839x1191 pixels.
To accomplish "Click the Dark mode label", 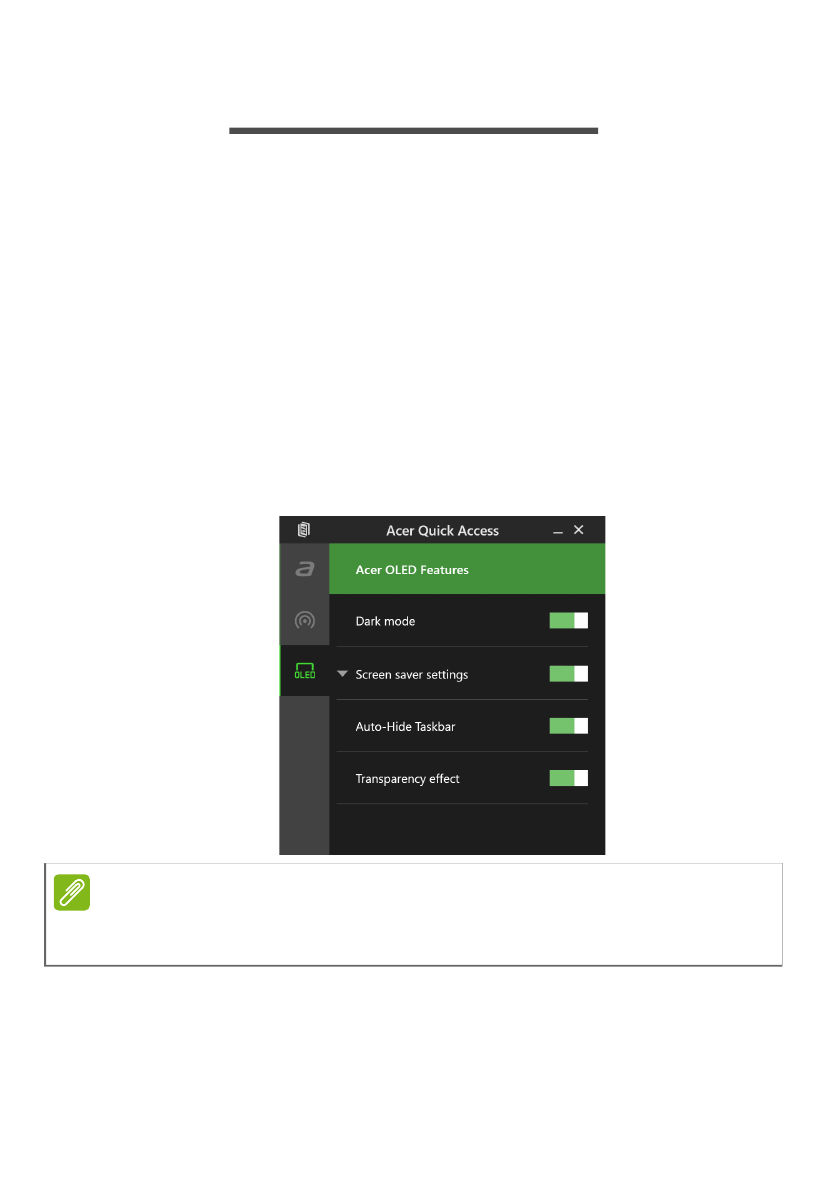I will 385,621.
